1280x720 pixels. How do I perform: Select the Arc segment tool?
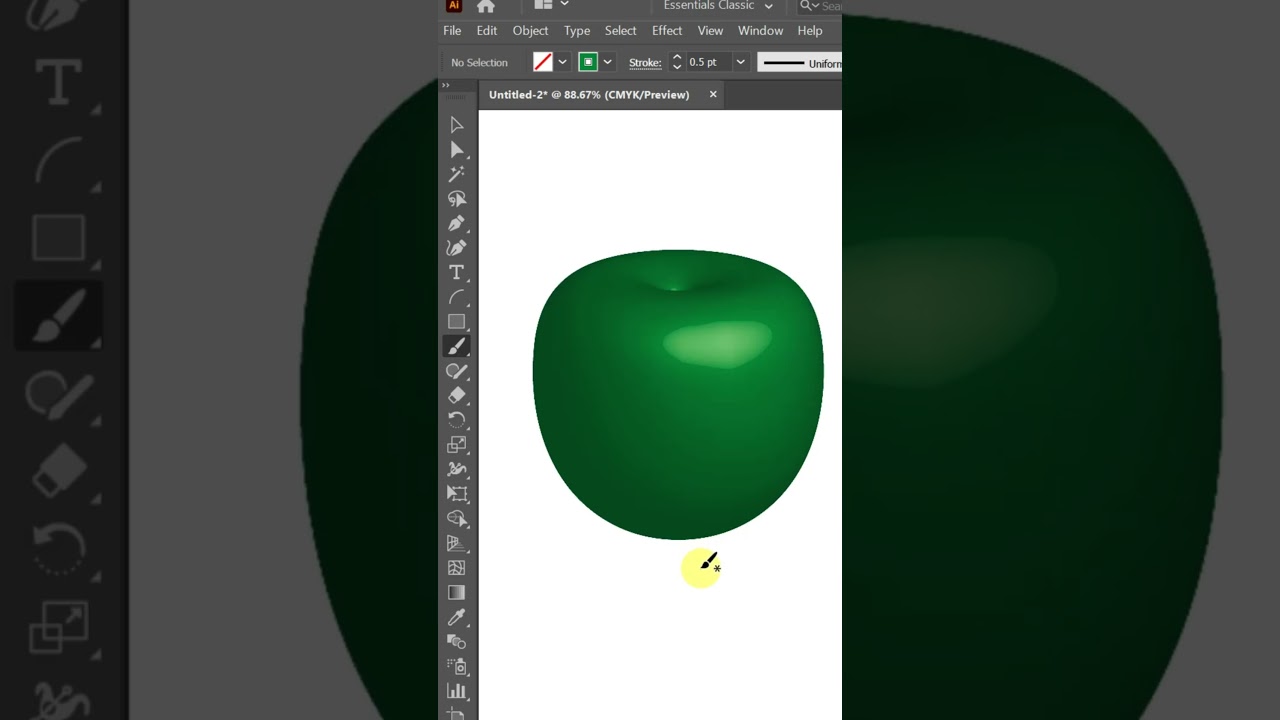[456, 297]
